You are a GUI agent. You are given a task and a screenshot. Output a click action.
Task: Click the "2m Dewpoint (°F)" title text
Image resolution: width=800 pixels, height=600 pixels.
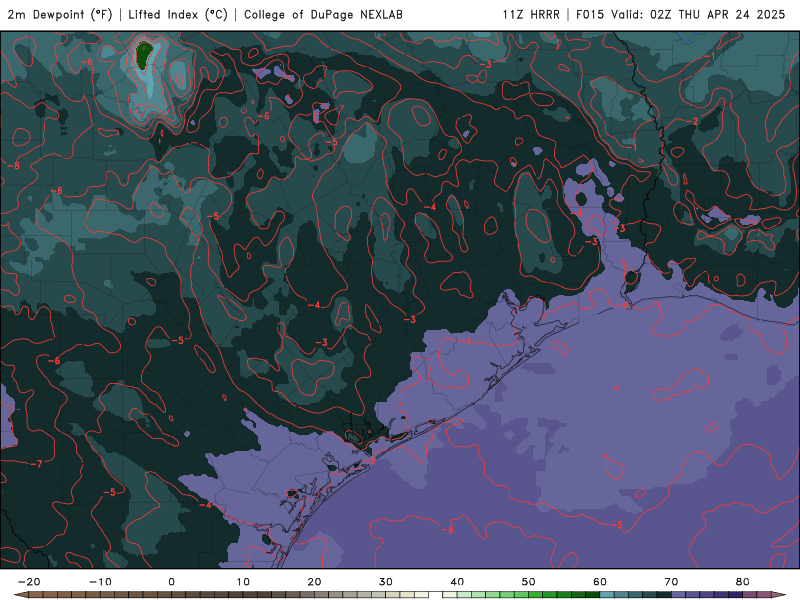60,15
